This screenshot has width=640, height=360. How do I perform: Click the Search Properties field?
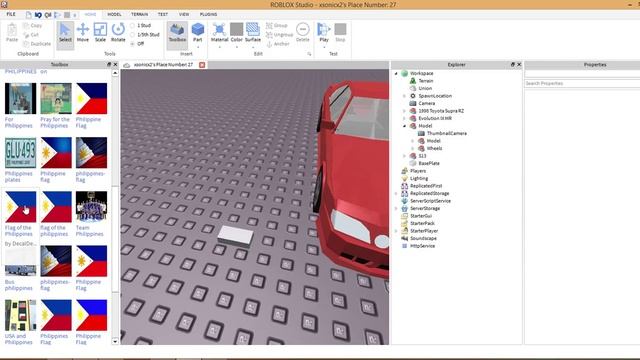(x=582, y=83)
